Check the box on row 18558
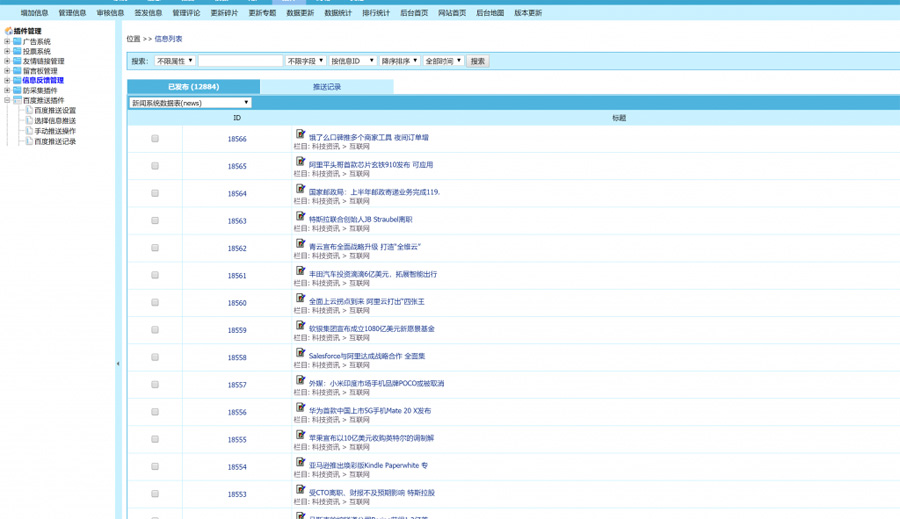 coord(155,357)
